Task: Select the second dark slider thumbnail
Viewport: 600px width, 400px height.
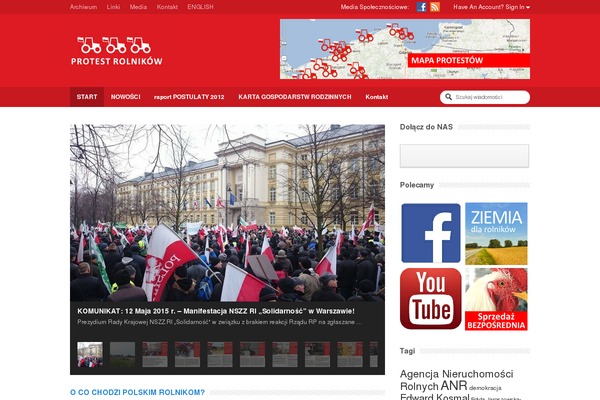Action: click(x=122, y=355)
